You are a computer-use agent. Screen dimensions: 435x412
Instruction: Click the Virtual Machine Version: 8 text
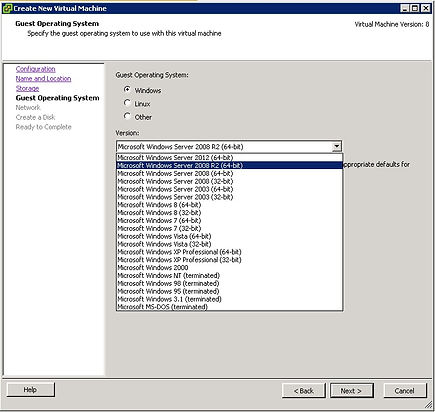coord(392,24)
